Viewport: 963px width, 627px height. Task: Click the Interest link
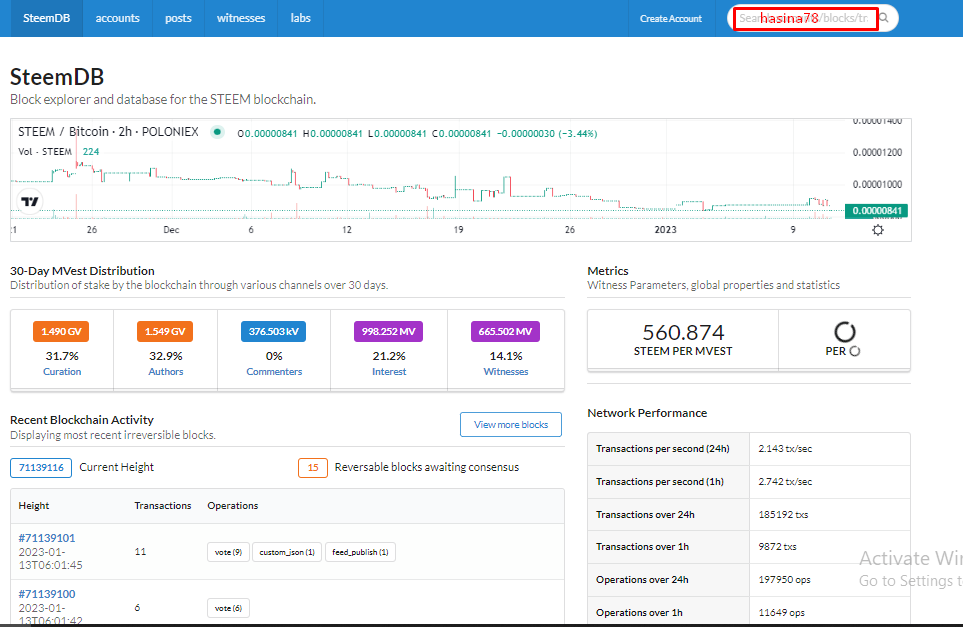click(389, 372)
